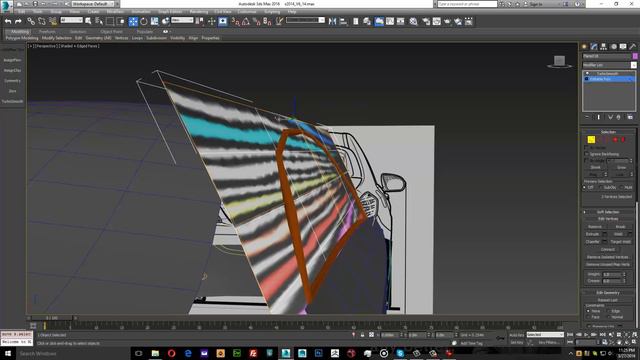Viewport: 640px width, 360px height.
Task: Collapse the Edit Vertices rollout
Action: (x=608, y=219)
